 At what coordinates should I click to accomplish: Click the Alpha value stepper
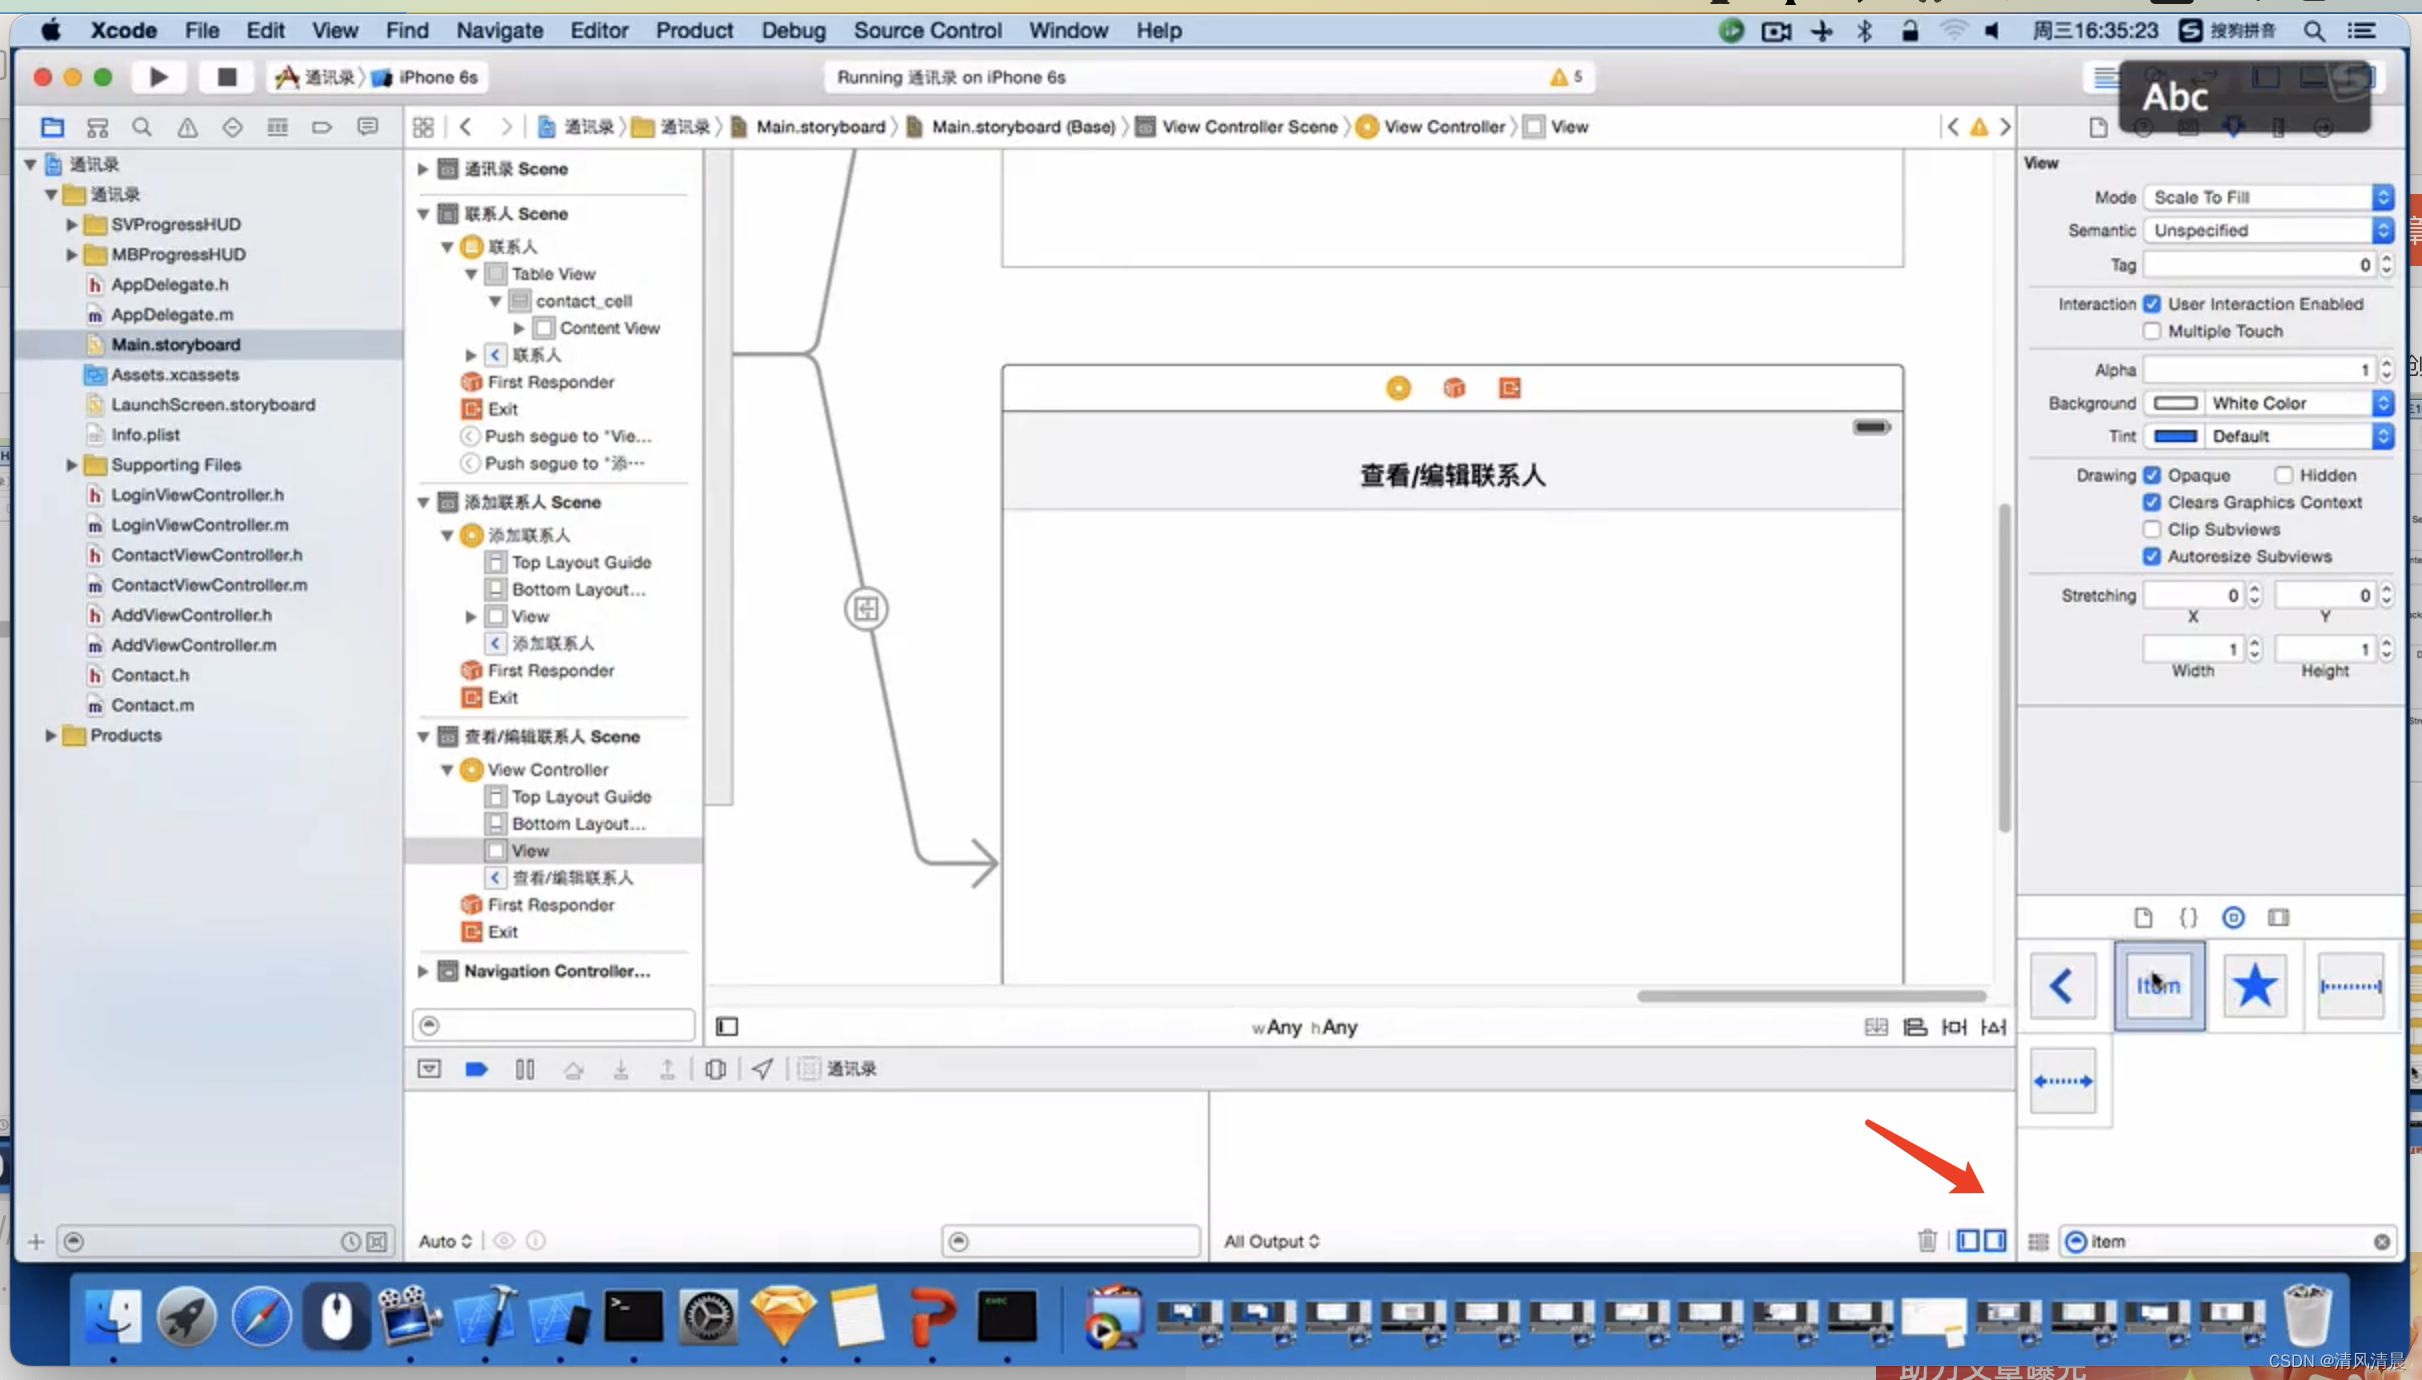pos(2387,370)
